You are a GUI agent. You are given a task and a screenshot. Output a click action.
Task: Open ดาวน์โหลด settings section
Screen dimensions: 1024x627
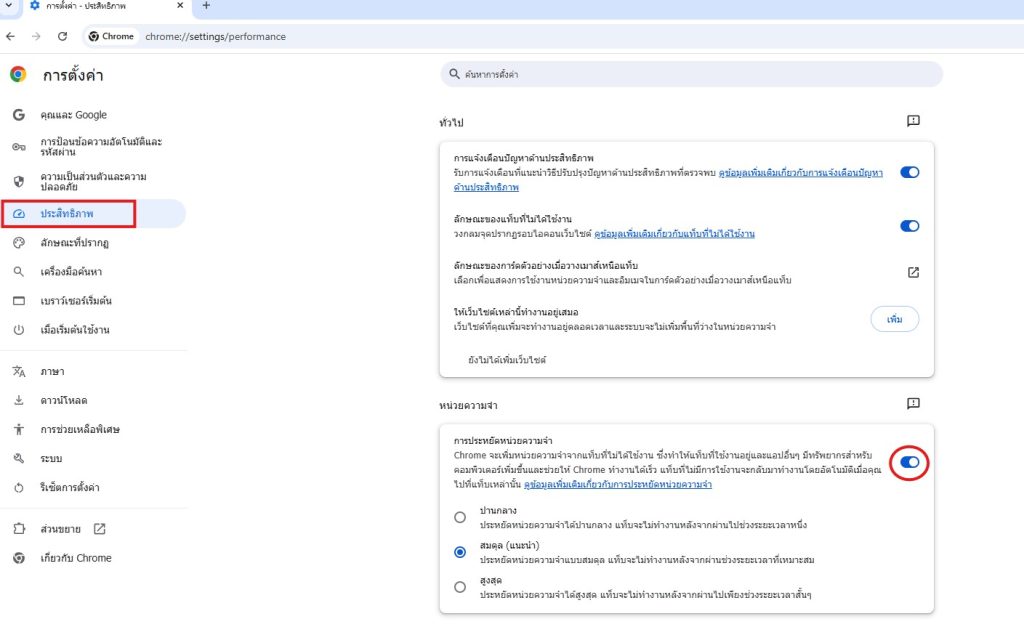(64, 400)
